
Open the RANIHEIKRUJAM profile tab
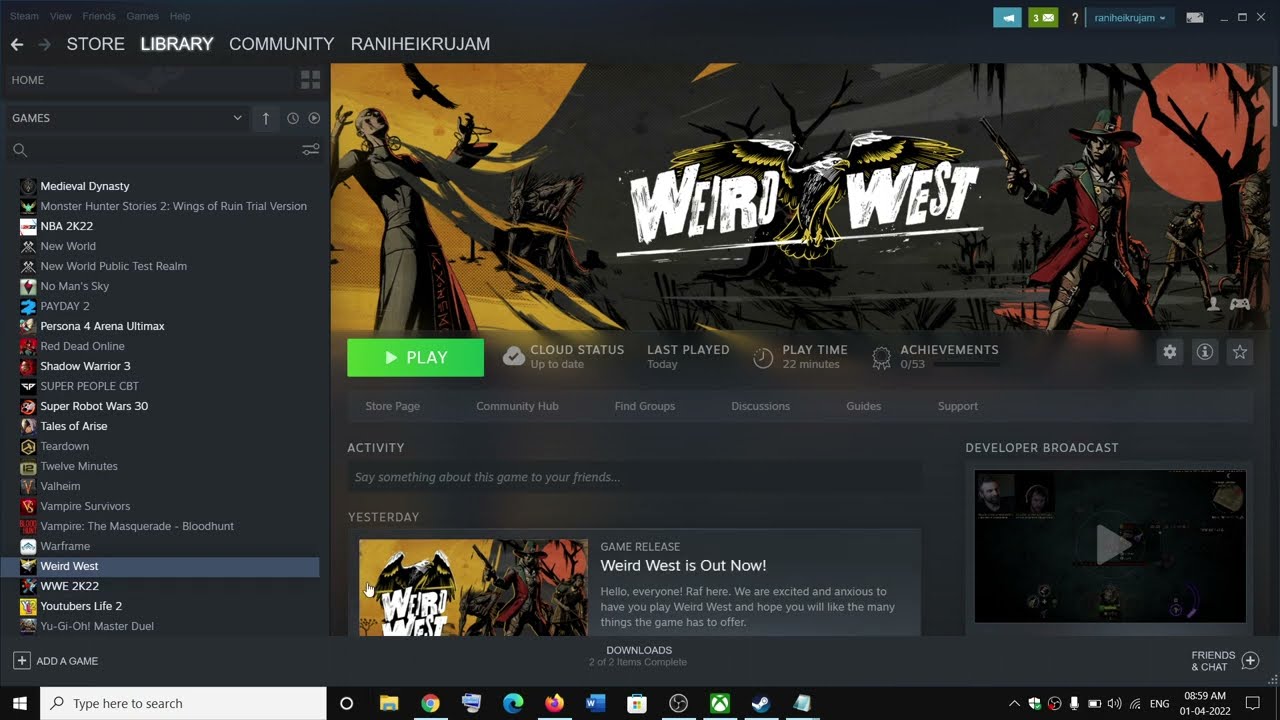coord(420,44)
